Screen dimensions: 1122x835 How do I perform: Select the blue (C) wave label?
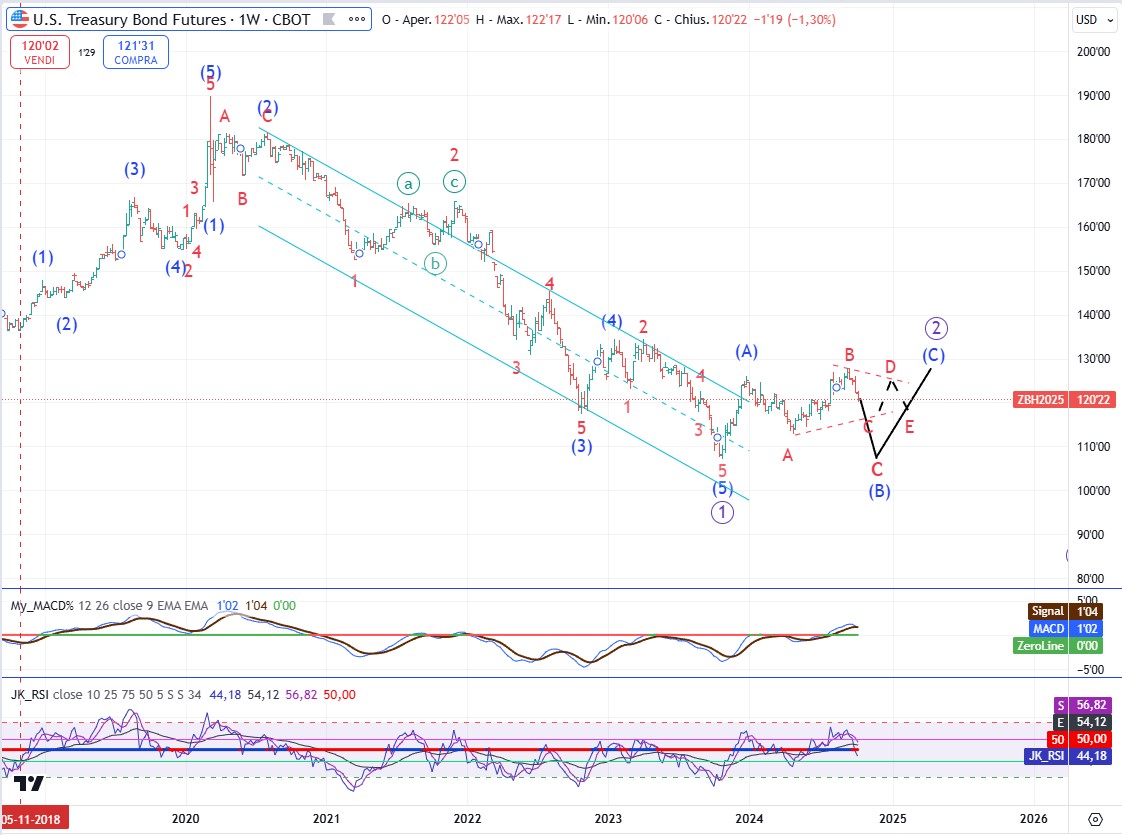[933, 355]
